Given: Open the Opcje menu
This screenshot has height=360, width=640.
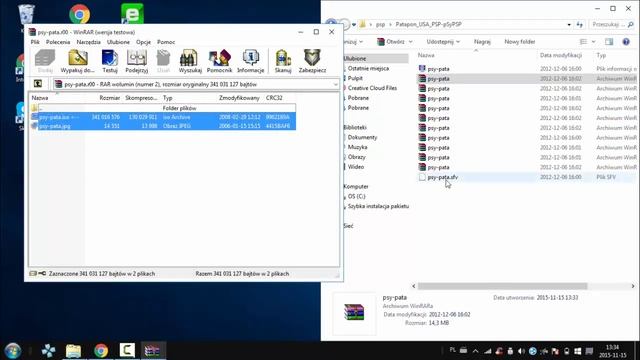Looking at the screenshot, I should tap(143, 42).
